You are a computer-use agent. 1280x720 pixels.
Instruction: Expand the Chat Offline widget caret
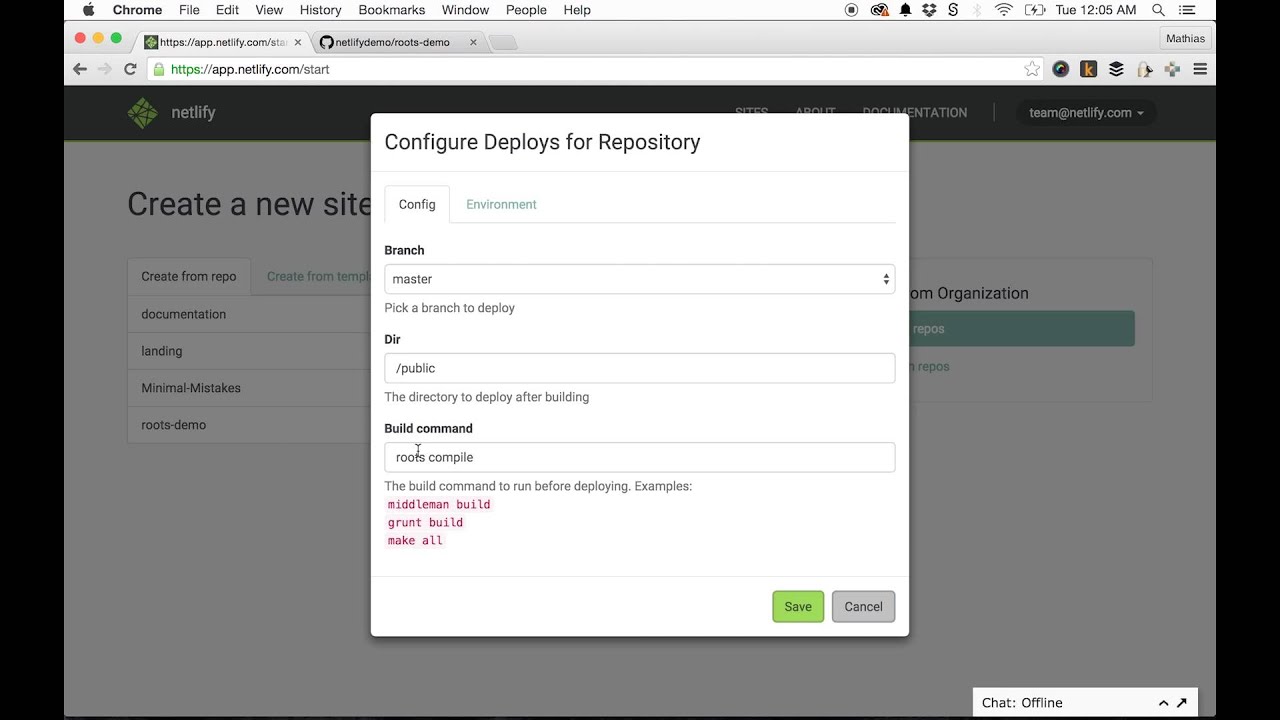point(1163,703)
